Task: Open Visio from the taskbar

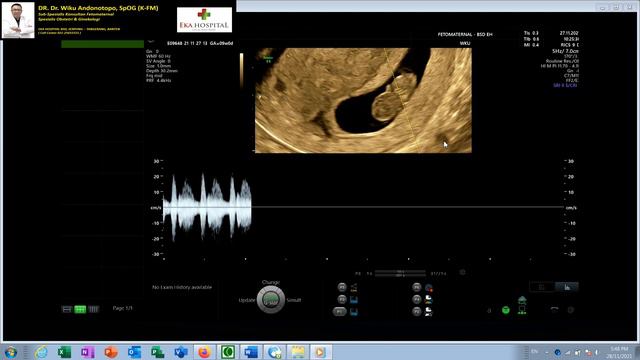Action: (x=181, y=352)
